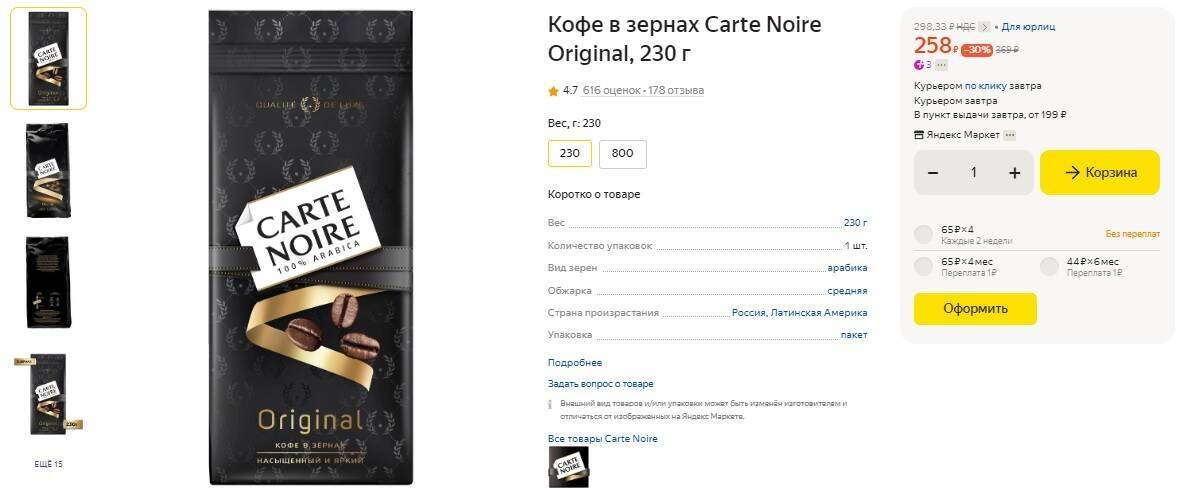Click the star rating icon
The width and height of the screenshot is (1188, 493).
(x=553, y=91)
